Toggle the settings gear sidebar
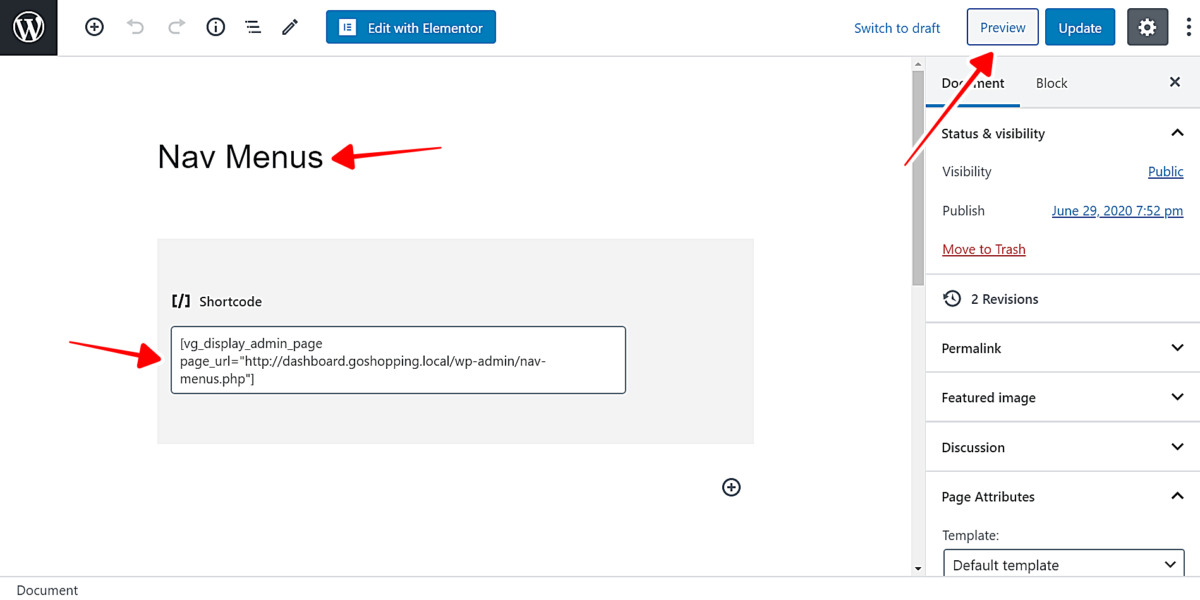Viewport: 1200px width, 600px height. point(1147,28)
